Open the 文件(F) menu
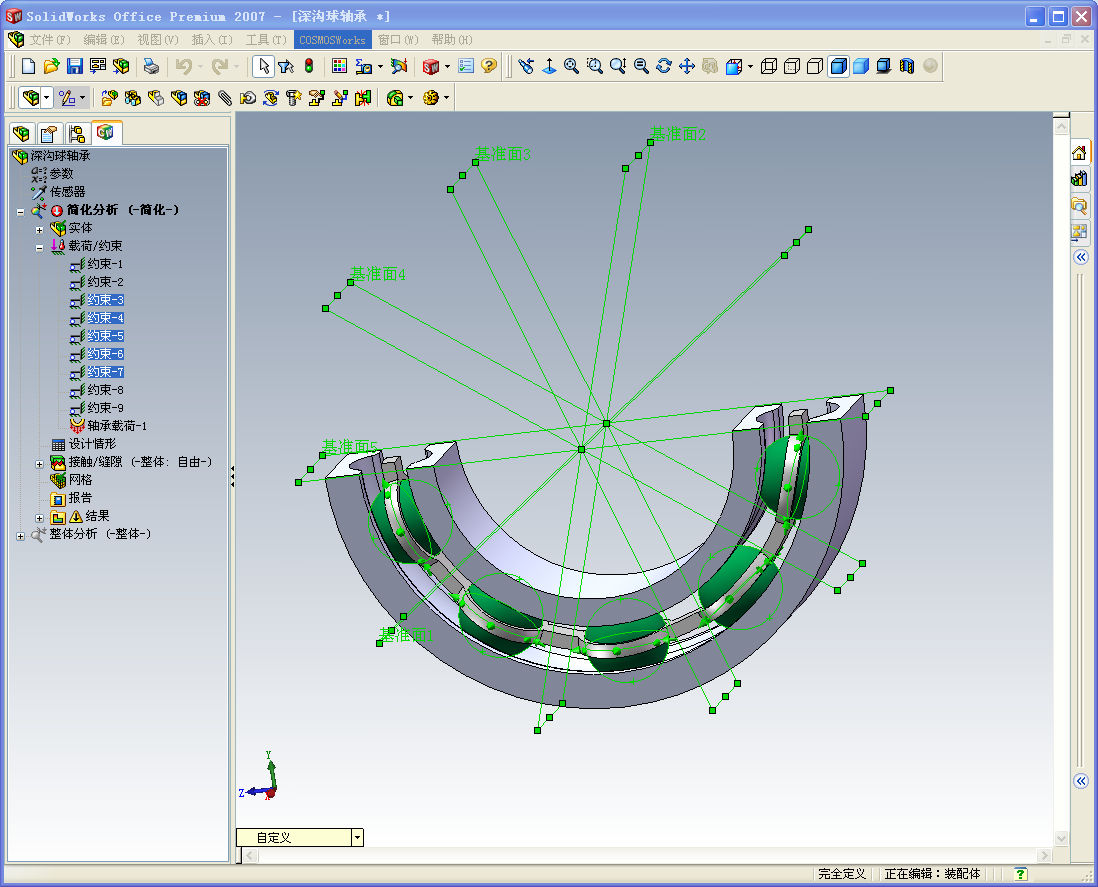Screen dimensions: 1098x887 click(x=50, y=40)
